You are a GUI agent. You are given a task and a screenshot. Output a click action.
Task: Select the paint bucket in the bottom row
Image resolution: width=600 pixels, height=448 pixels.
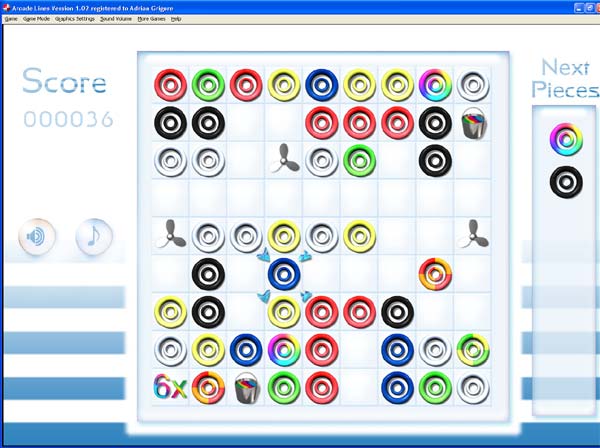[x=246, y=387]
